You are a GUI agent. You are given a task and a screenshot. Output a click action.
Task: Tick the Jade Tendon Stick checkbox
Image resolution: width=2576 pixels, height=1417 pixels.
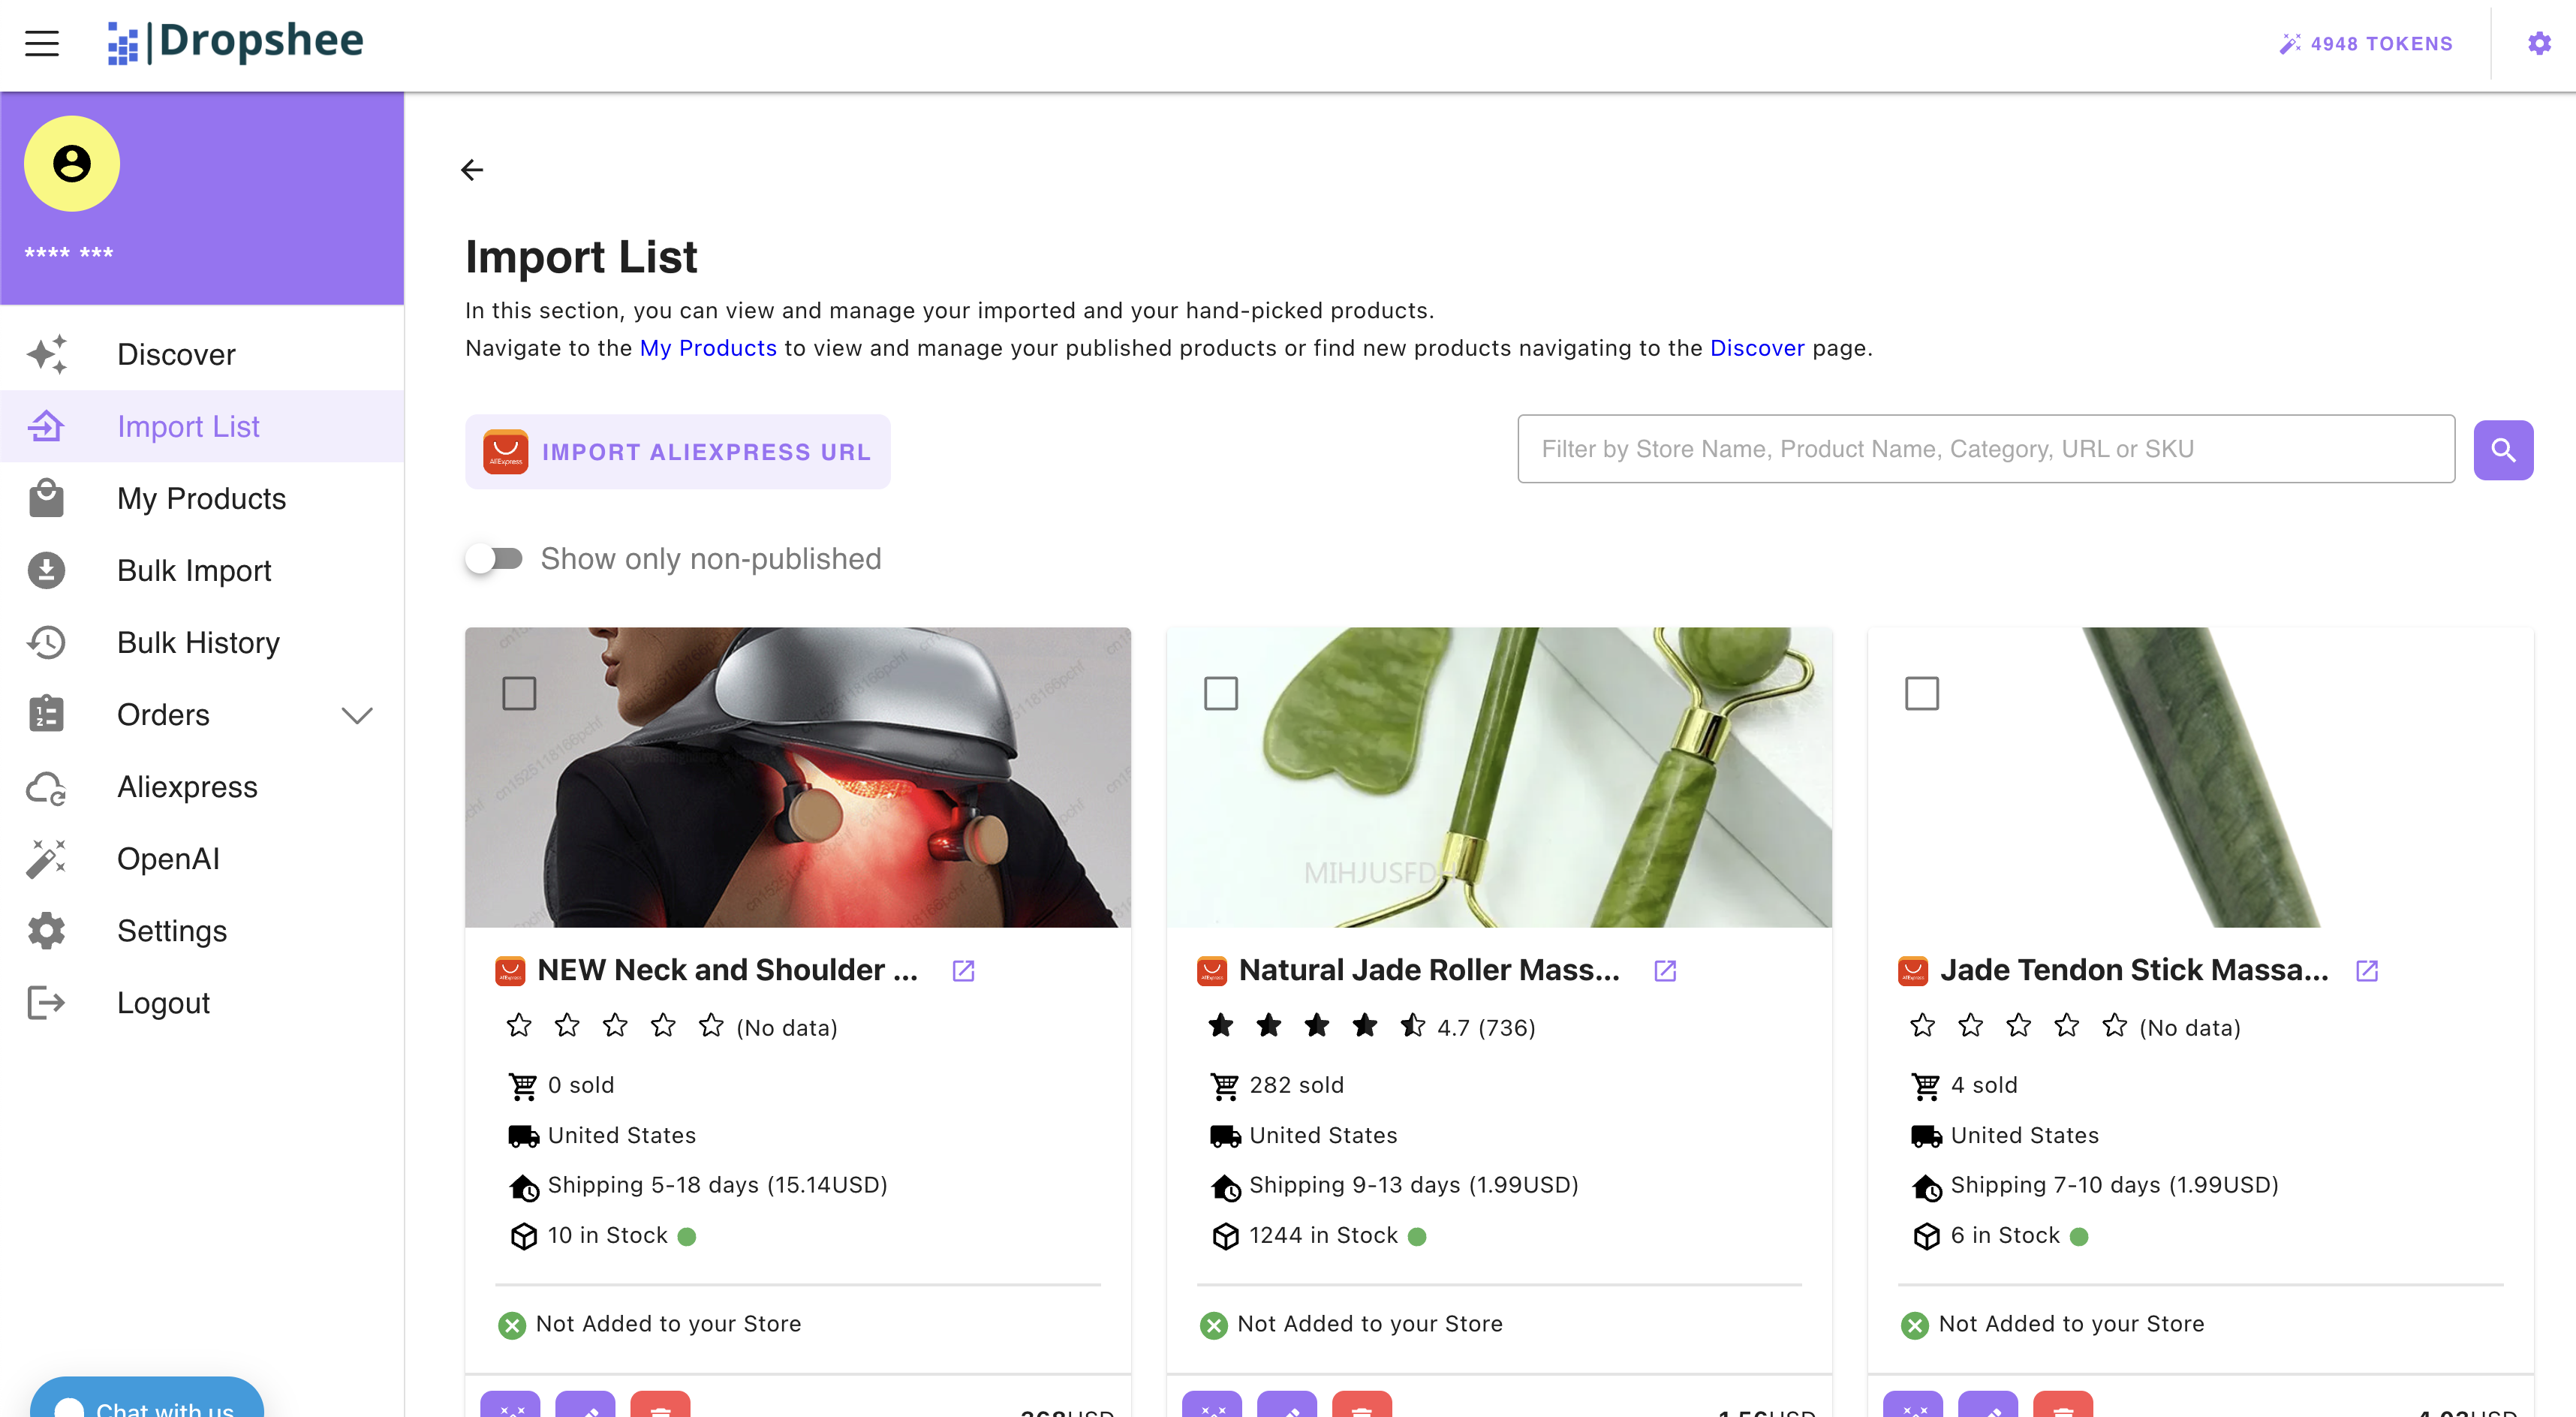1921,693
